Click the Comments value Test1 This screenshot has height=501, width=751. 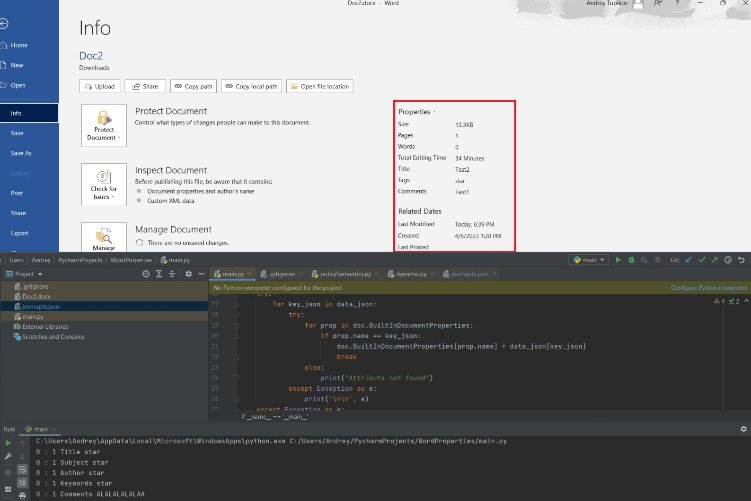click(x=462, y=192)
